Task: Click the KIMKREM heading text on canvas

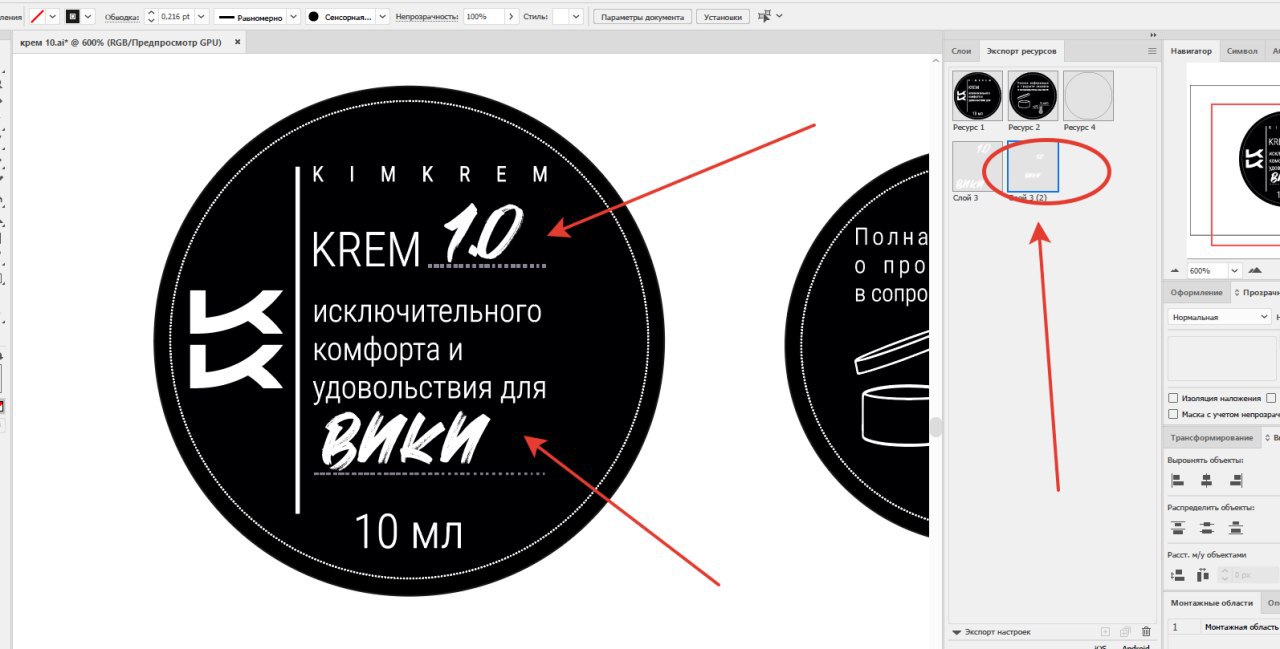Action: [x=431, y=174]
